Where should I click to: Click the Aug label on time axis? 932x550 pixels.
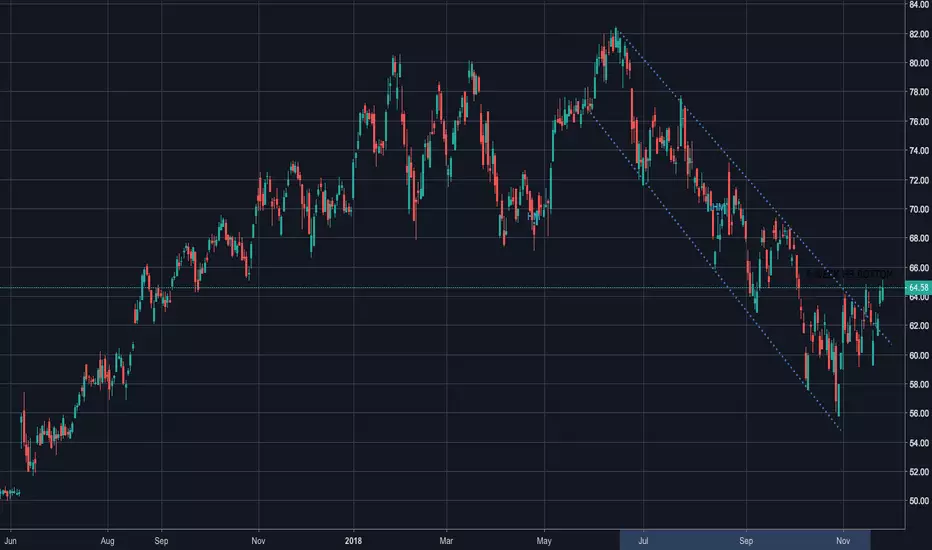point(108,541)
